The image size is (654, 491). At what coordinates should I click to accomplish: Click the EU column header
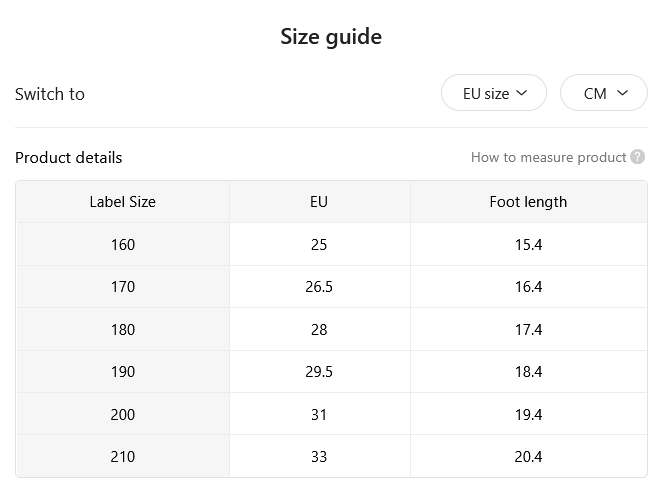pos(319,202)
